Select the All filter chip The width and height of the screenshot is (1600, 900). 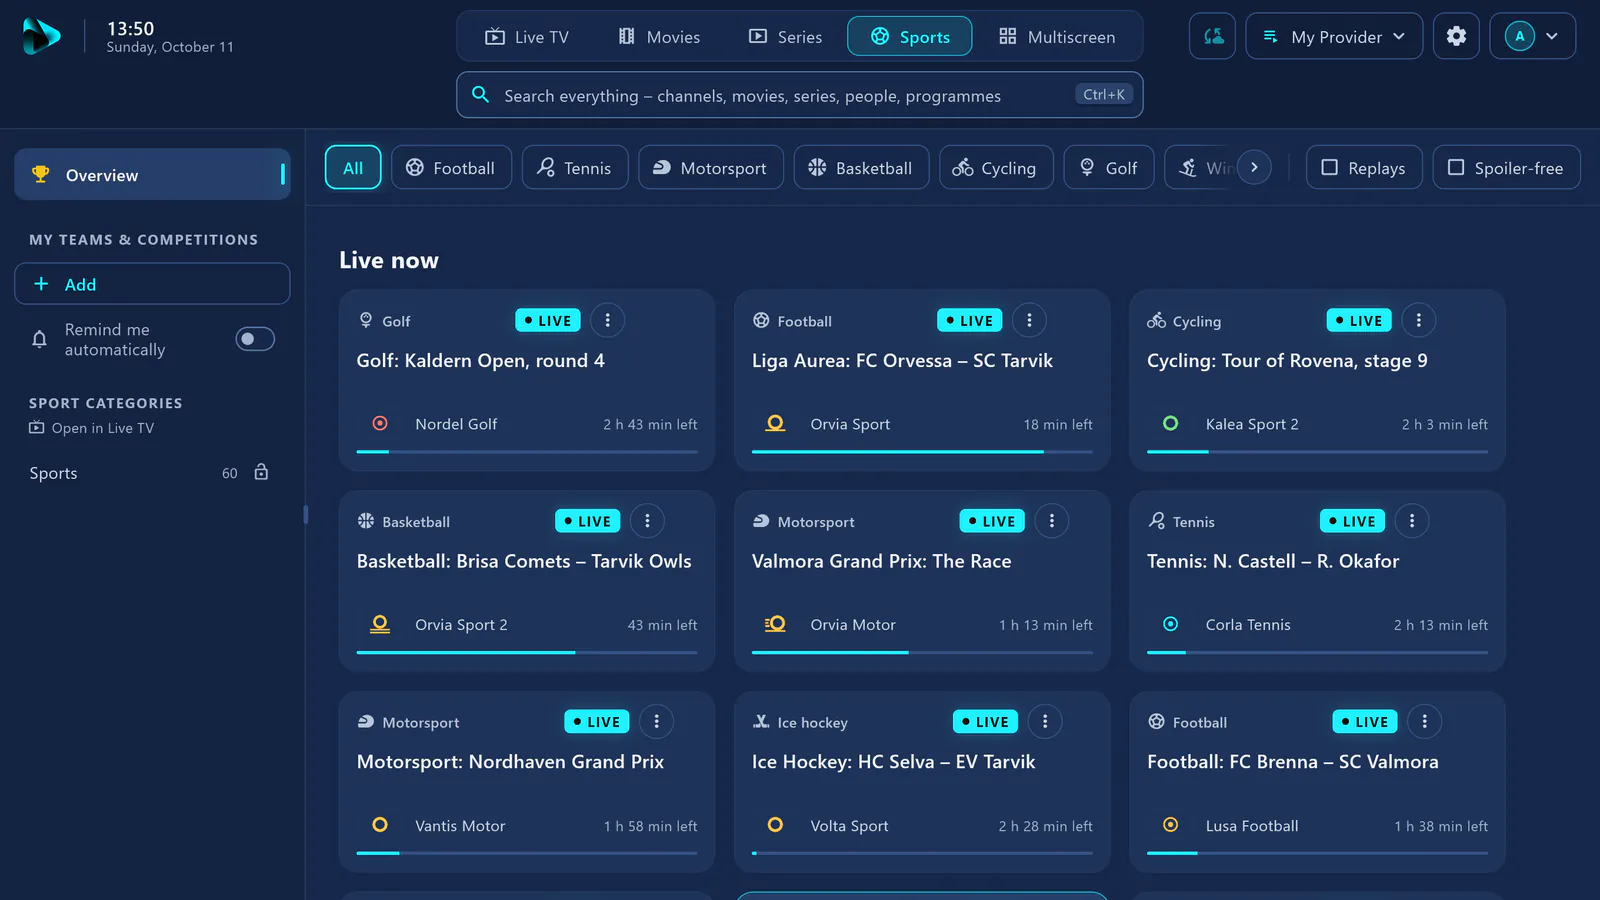point(353,168)
